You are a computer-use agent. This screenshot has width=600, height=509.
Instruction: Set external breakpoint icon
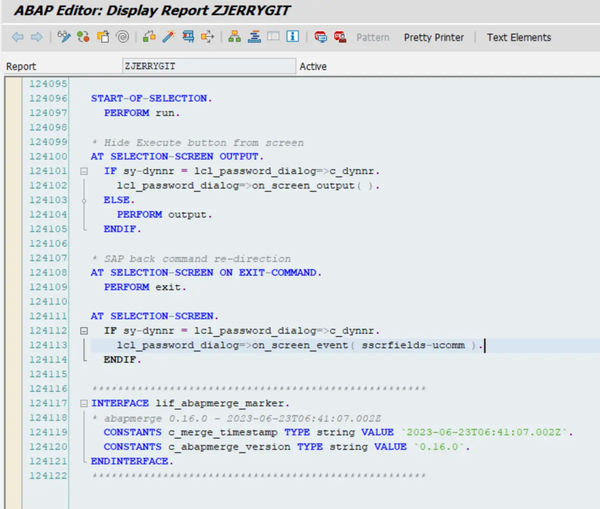(340, 37)
